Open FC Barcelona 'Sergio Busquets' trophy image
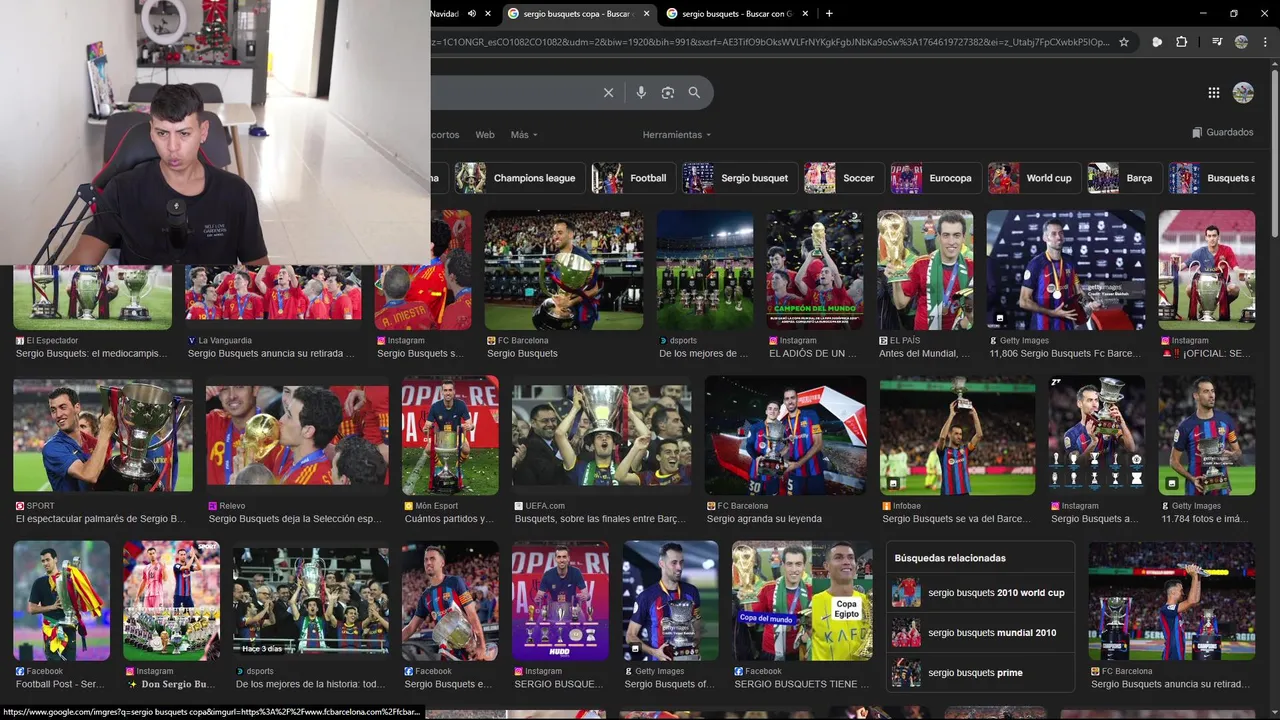This screenshot has width=1280, height=720. click(564, 270)
